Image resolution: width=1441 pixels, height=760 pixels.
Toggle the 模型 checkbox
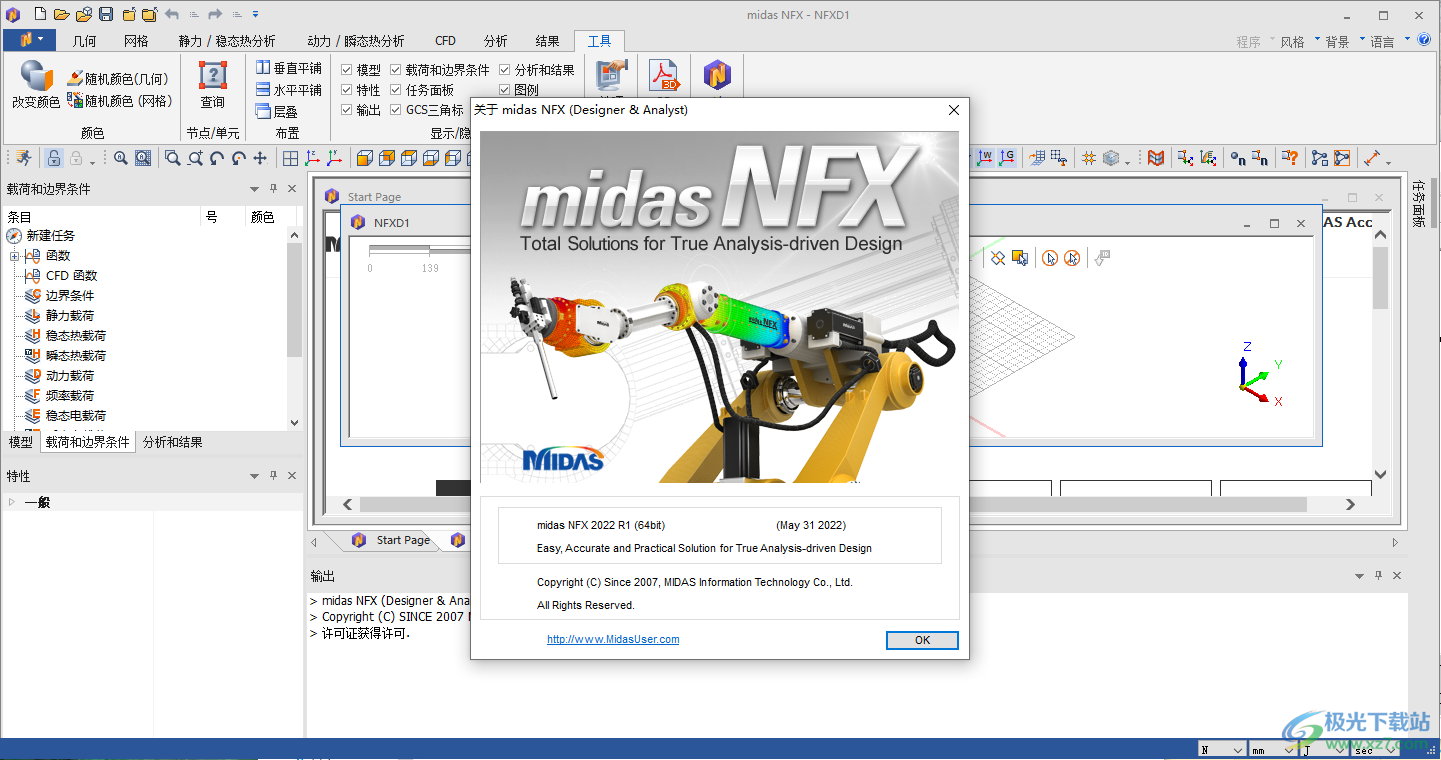coord(347,70)
